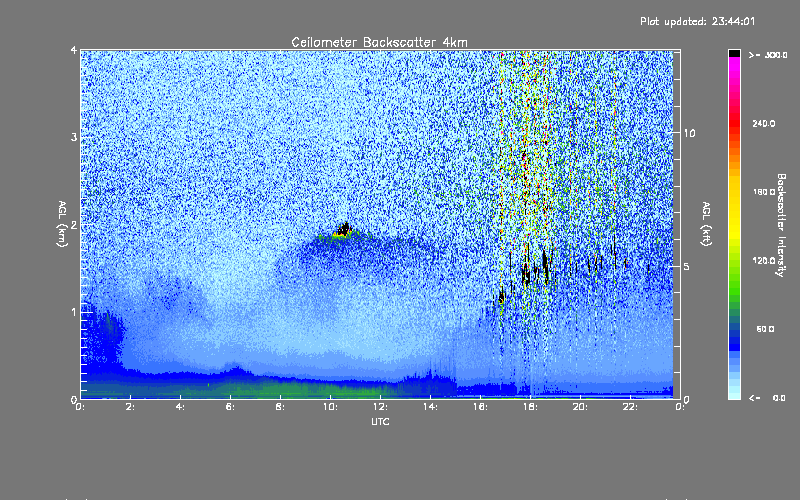
Task: Click the 10 kft tick label
Action: coord(689,133)
